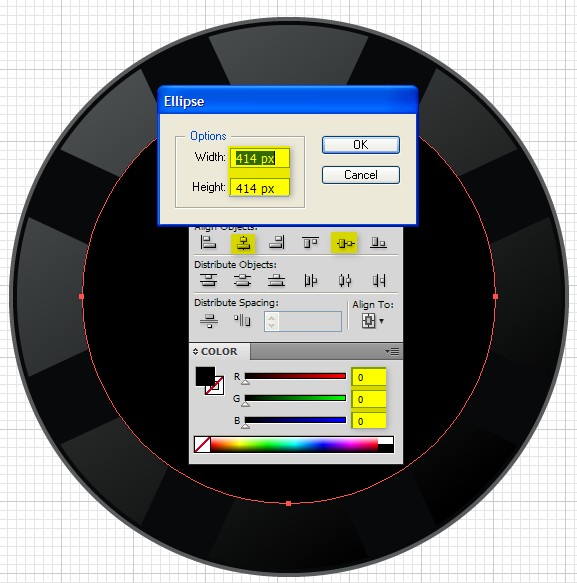
Task: Click the horizontal distribute left icon
Action: point(310,280)
